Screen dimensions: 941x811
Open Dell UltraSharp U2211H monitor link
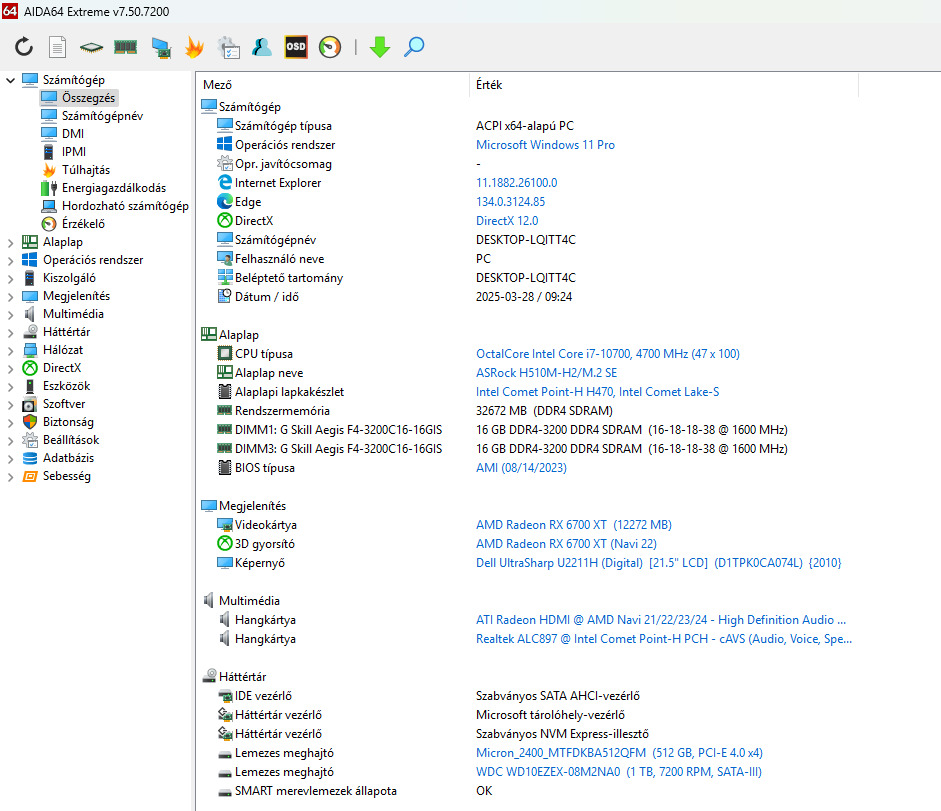(x=659, y=563)
